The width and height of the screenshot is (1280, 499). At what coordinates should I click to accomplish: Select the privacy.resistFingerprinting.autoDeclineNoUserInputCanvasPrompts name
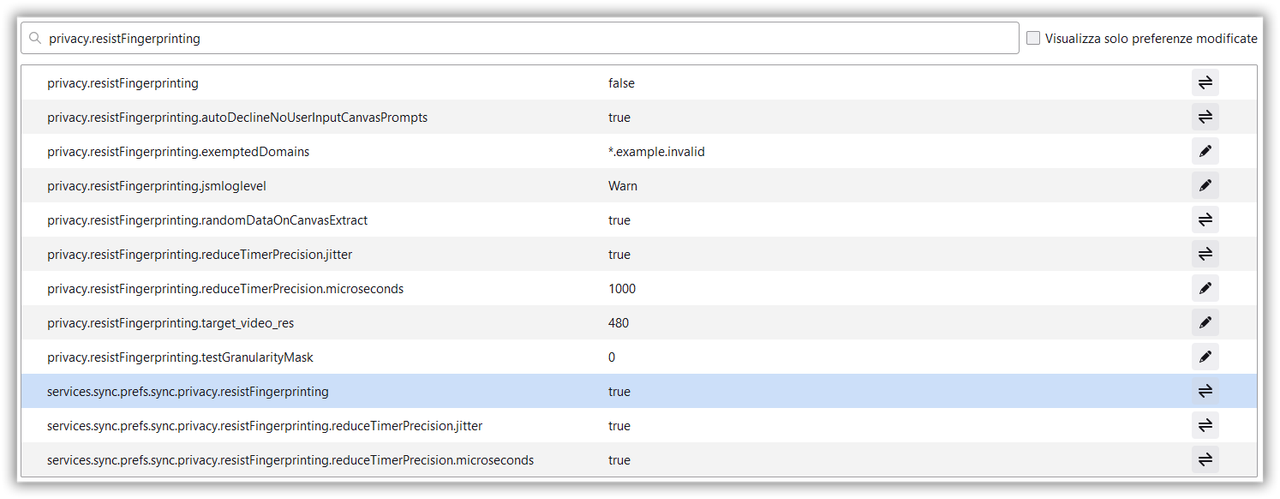pos(237,117)
